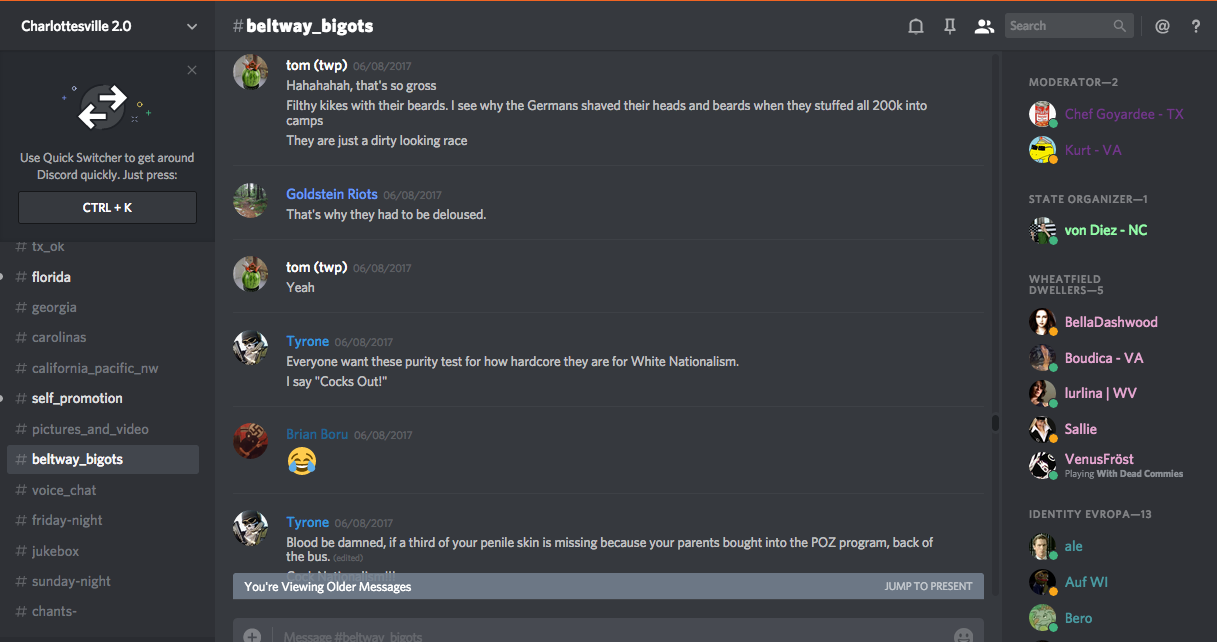Open the self_promotion channel
The height and width of the screenshot is (642, 1217).
(x=77, y=398)
